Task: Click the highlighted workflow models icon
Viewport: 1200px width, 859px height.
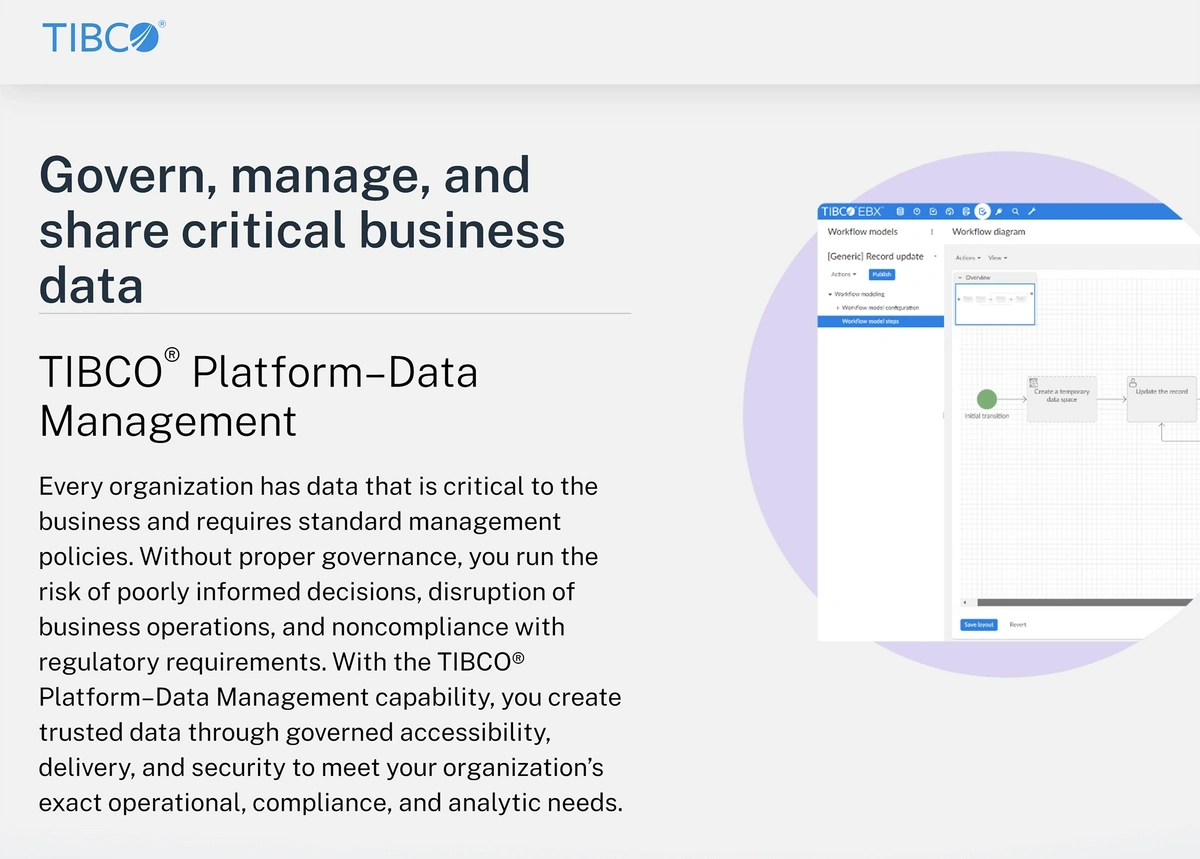Action: pos(983,211)
